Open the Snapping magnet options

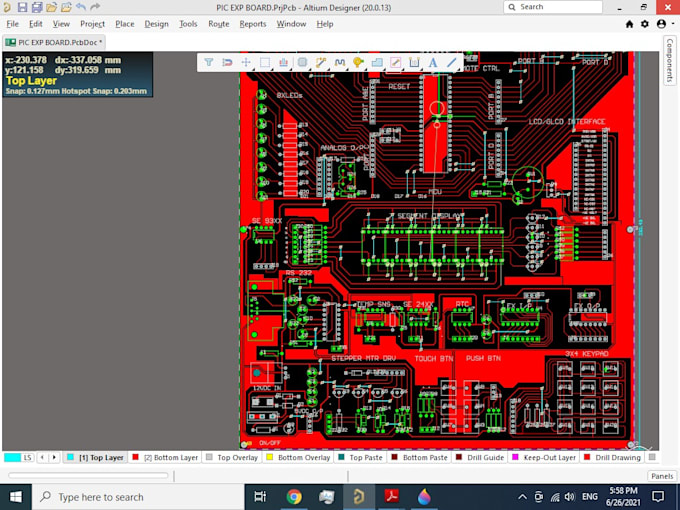(x=227, y=62)
